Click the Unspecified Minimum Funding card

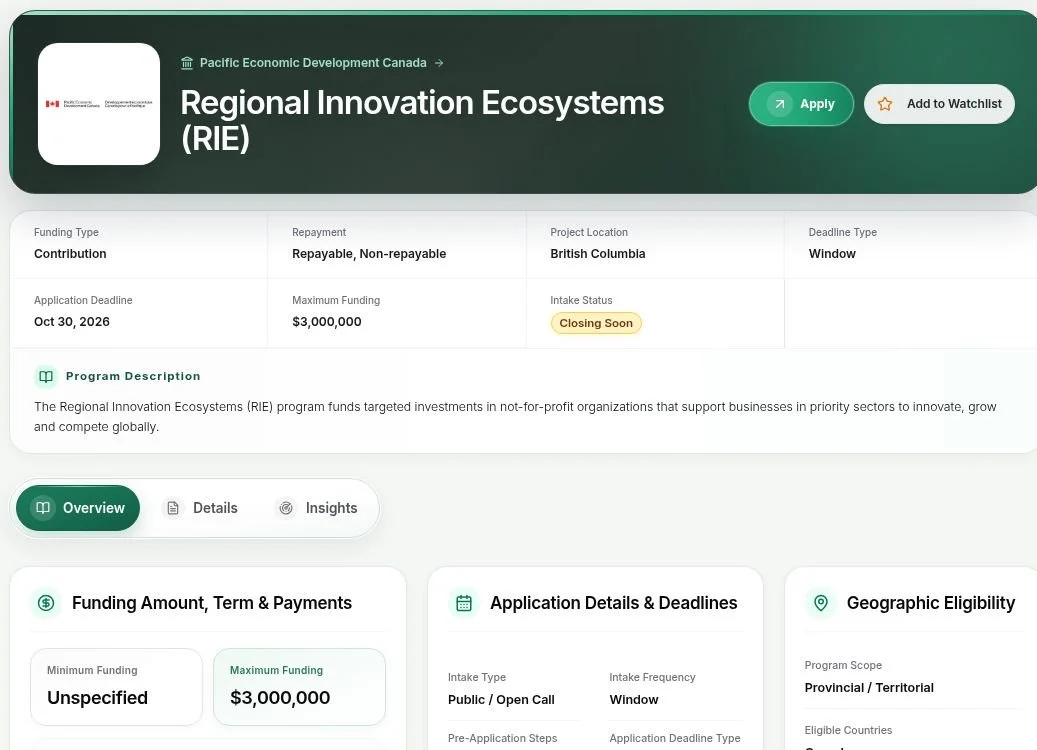[116, 687]
